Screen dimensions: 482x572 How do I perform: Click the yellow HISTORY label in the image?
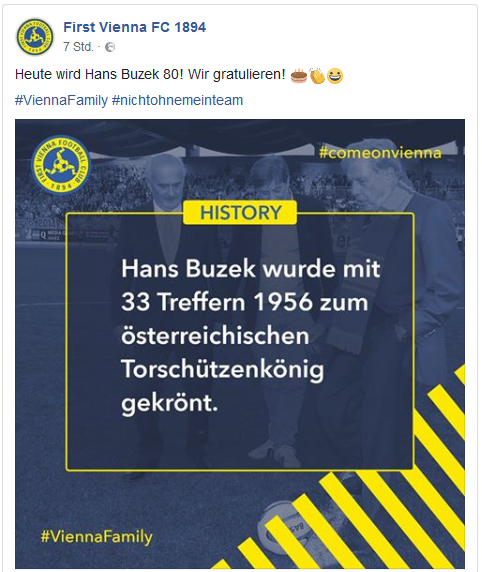point(240,212)
